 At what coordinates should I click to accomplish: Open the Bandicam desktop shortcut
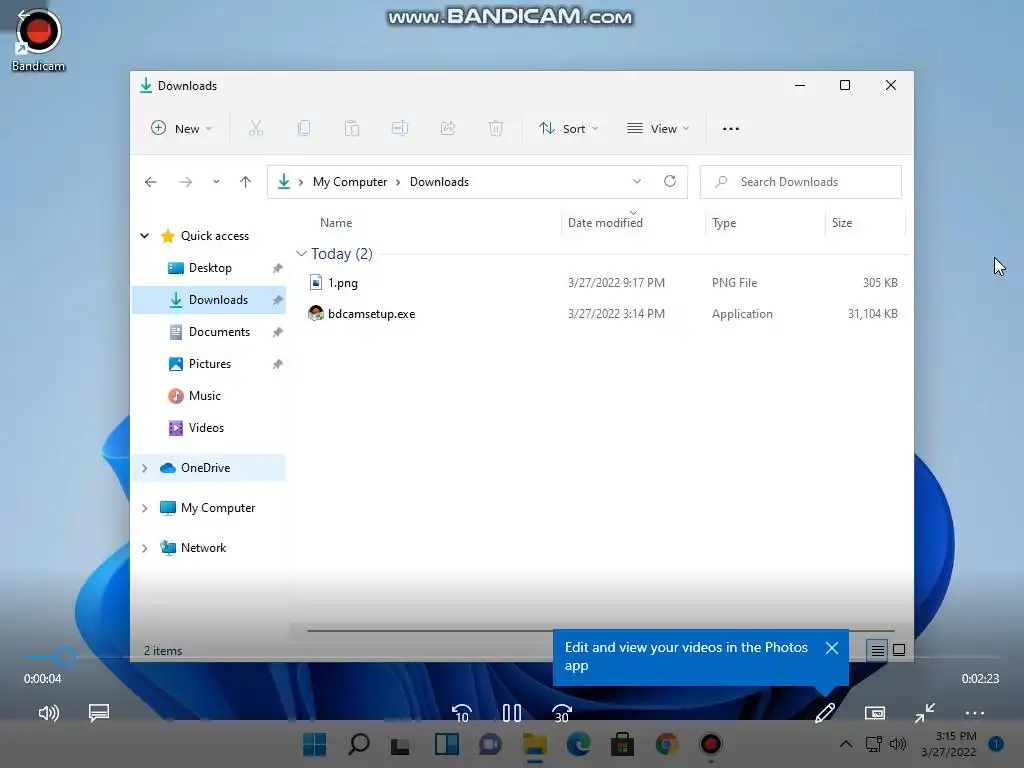tap(38, 40)
